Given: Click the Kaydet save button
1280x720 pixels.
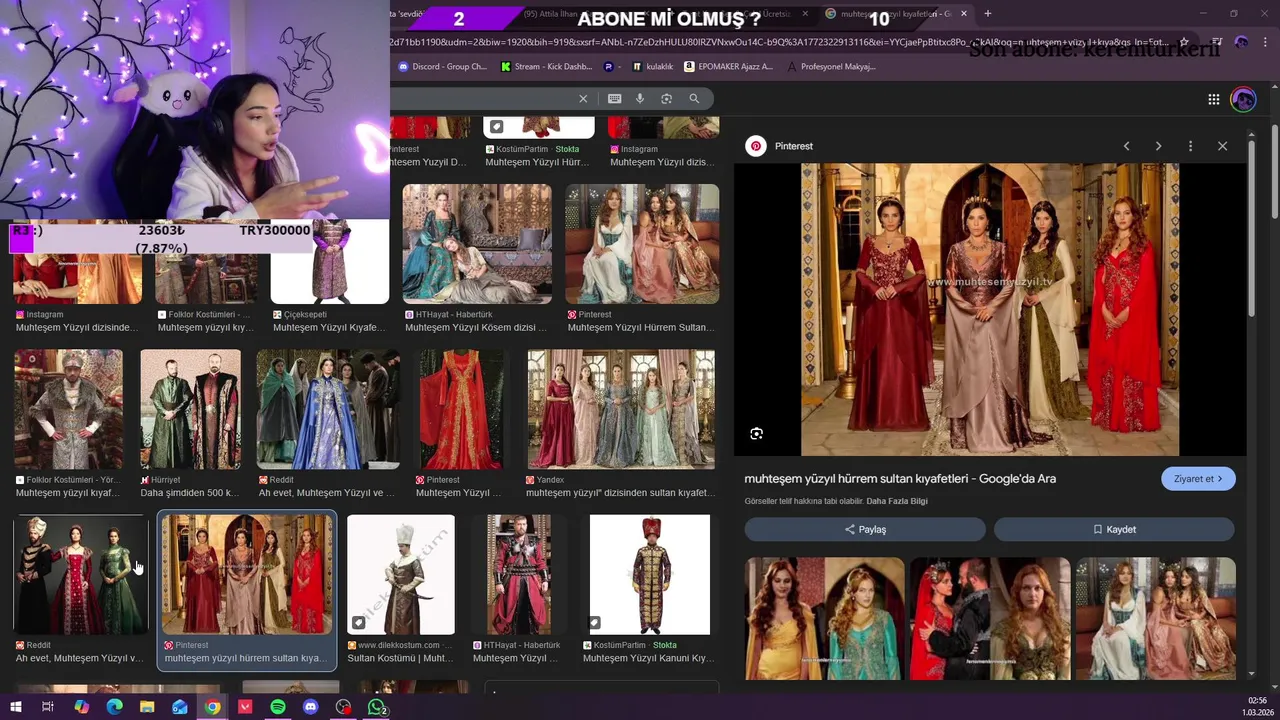Looking at the screenshot, I should pyautogui.click(x=1114, y=529).
